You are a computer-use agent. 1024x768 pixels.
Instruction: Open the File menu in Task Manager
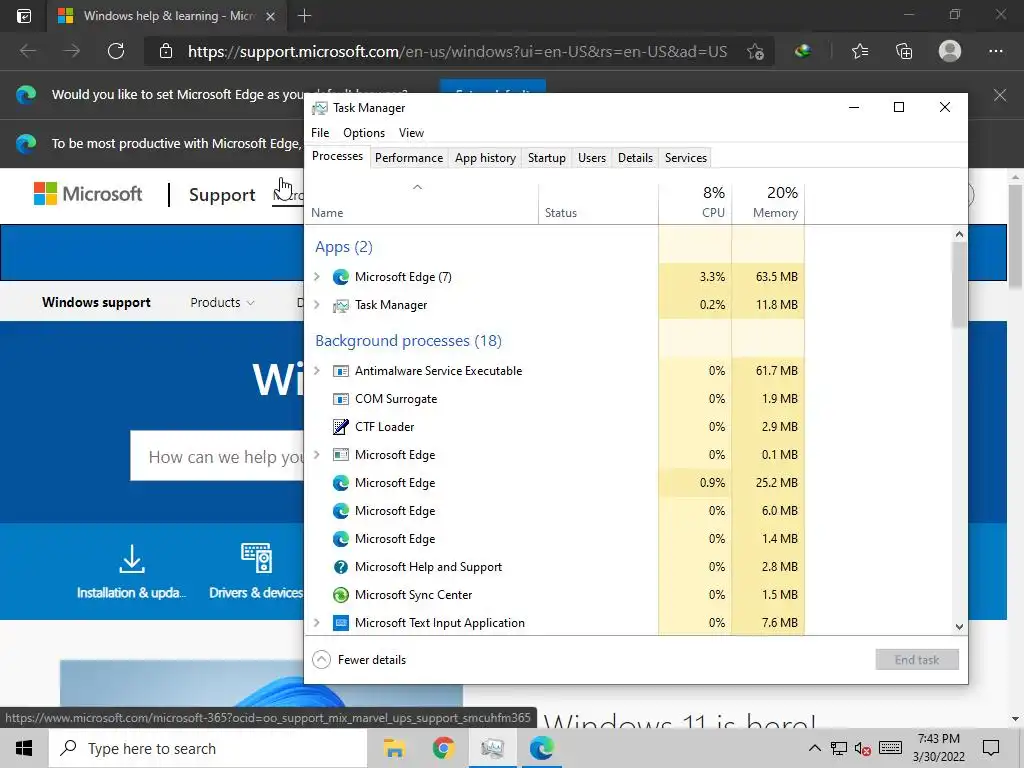tap(320, 133)
